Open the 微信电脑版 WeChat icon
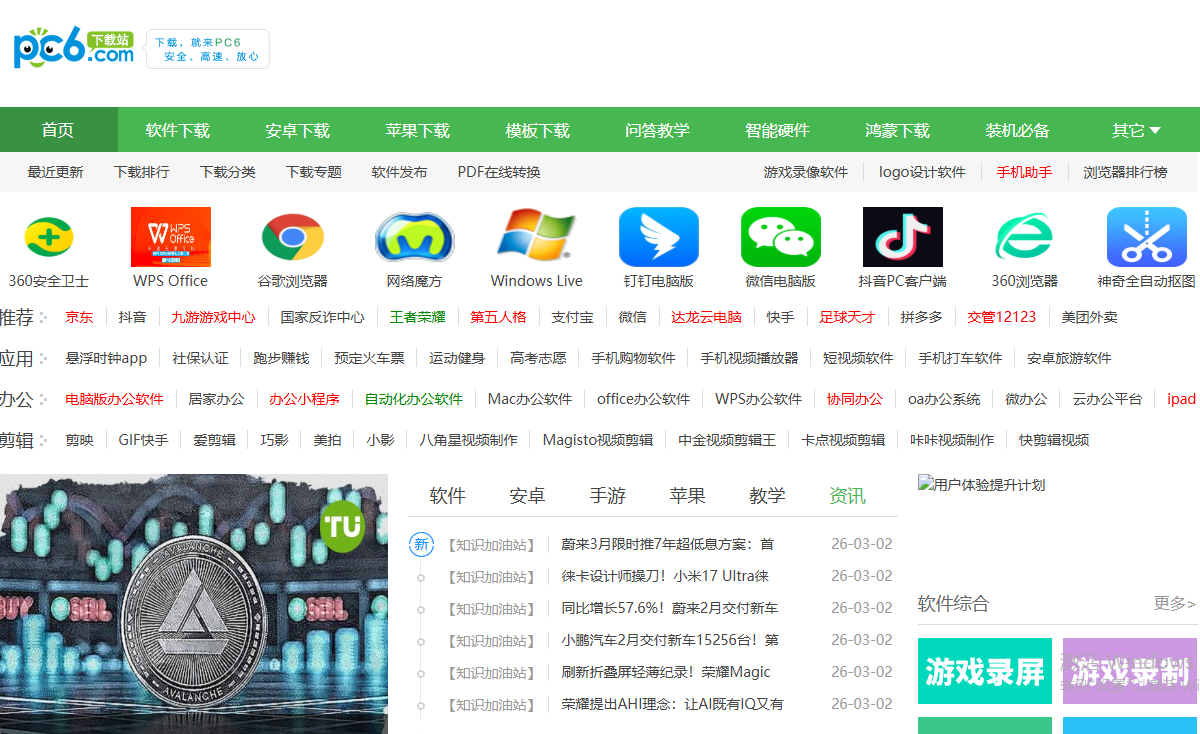The width and height of the screenshot is (1200, 734). (x=781, y=237)
